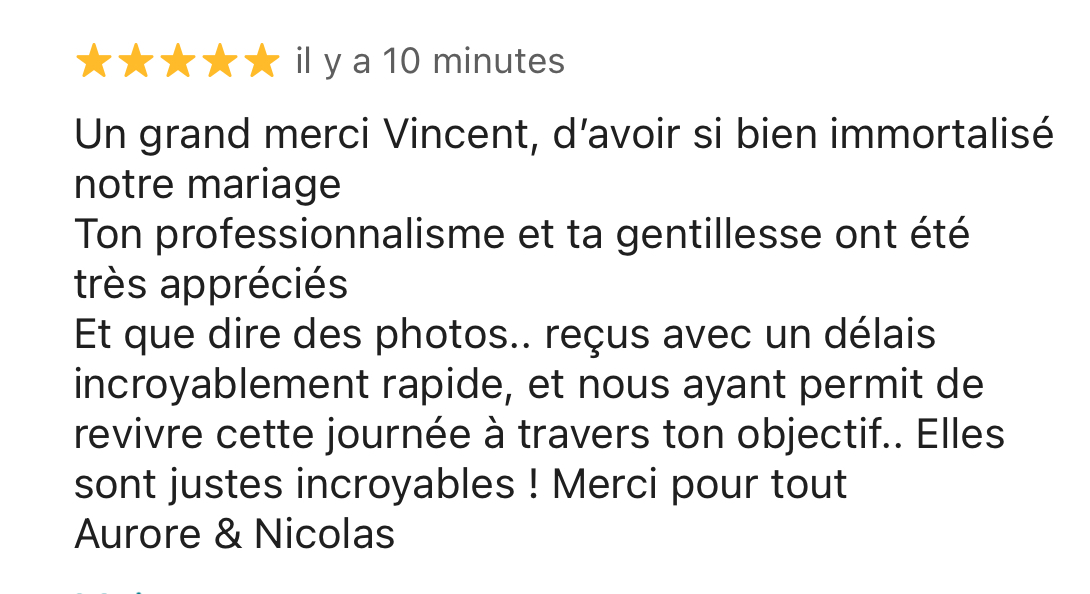Click the fifth yellow rating star
The width and height of the screenshot is (1090, 594).
coord(262,61)
